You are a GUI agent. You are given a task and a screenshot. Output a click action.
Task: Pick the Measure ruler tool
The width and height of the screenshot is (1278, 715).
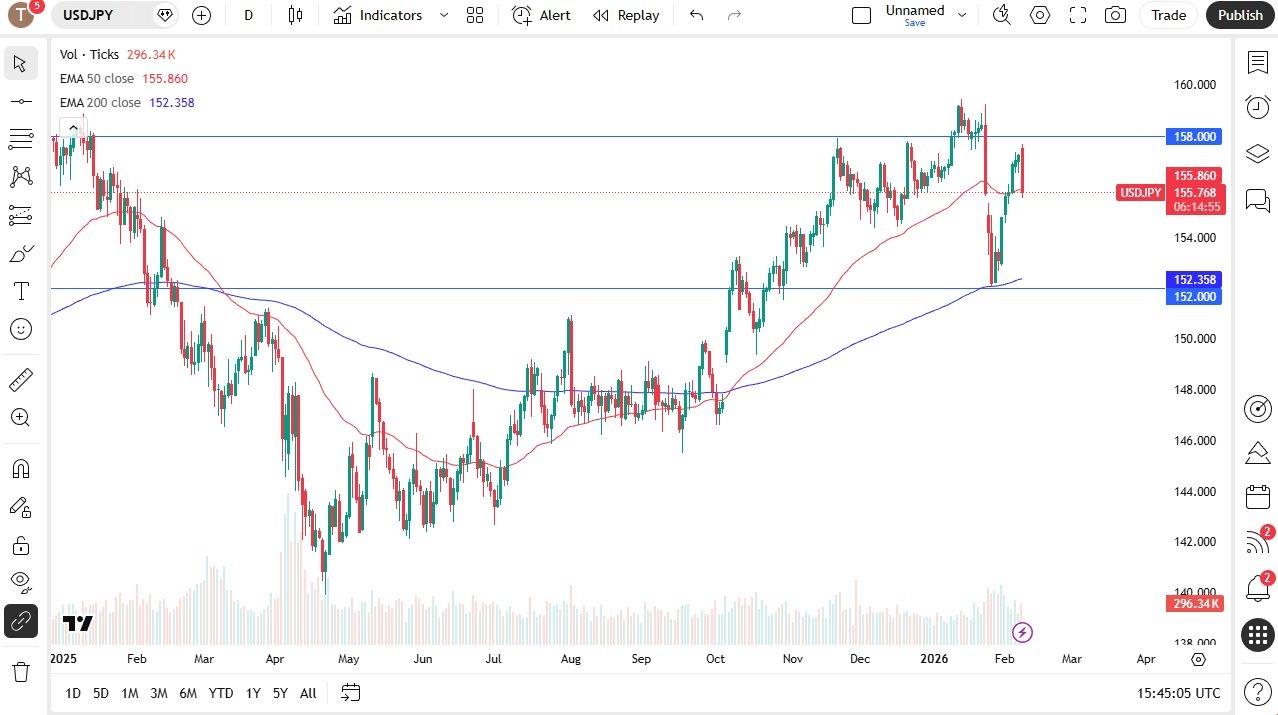click(x=20, y=380)
